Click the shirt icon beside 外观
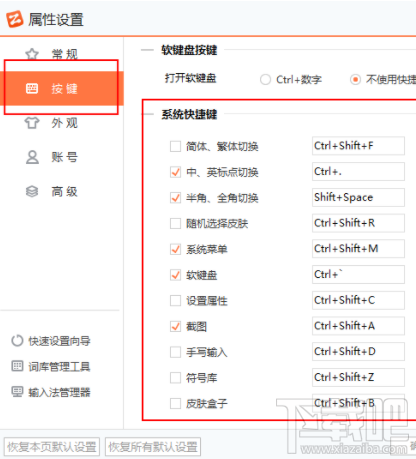416x459 pixels. tap(32, 123)
